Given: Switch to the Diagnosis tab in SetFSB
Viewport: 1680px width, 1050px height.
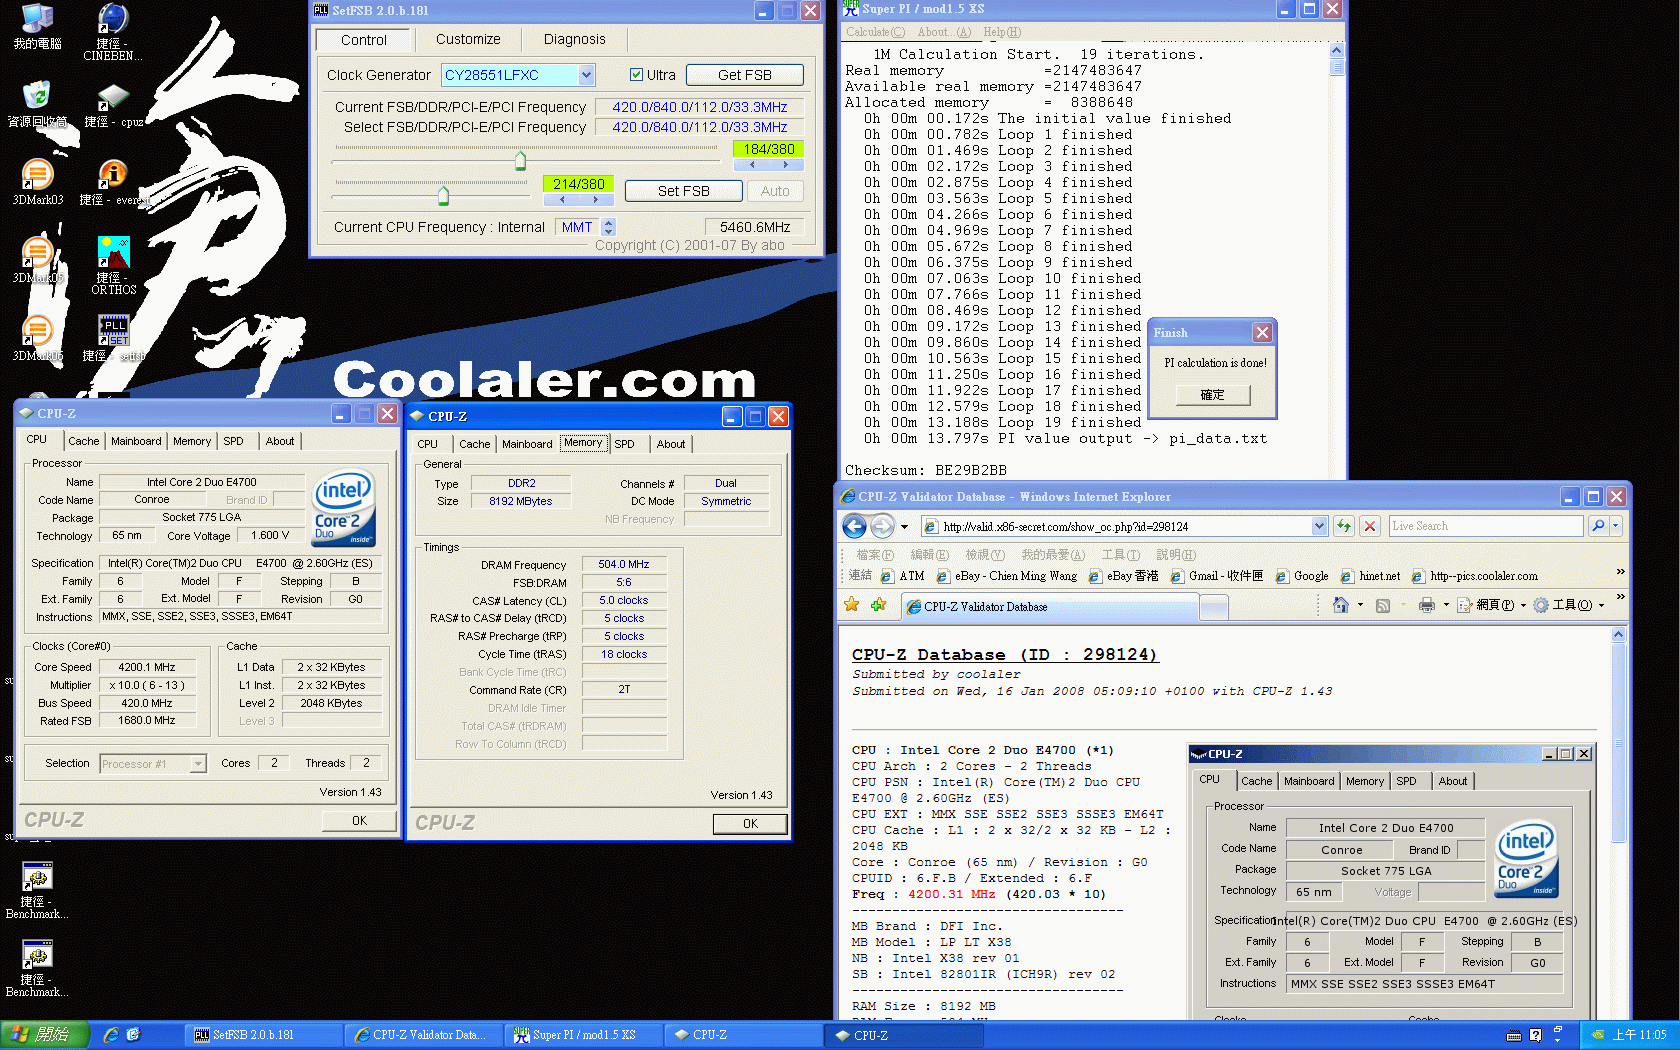Looking at the screenshot, I should pos(574,39).
